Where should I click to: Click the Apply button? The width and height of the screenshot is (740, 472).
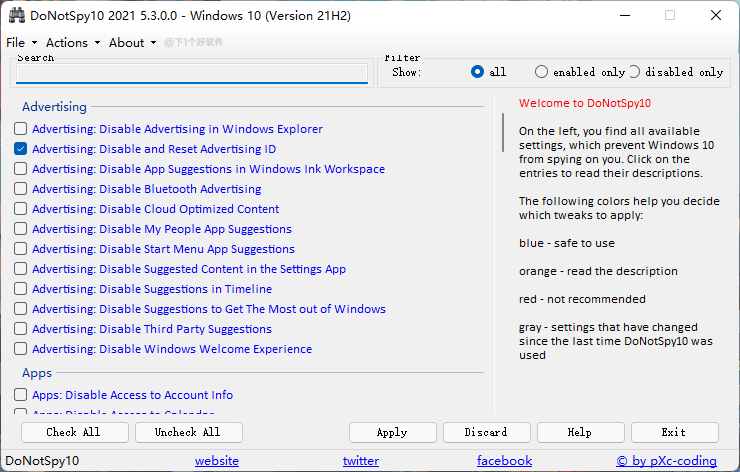392,432
